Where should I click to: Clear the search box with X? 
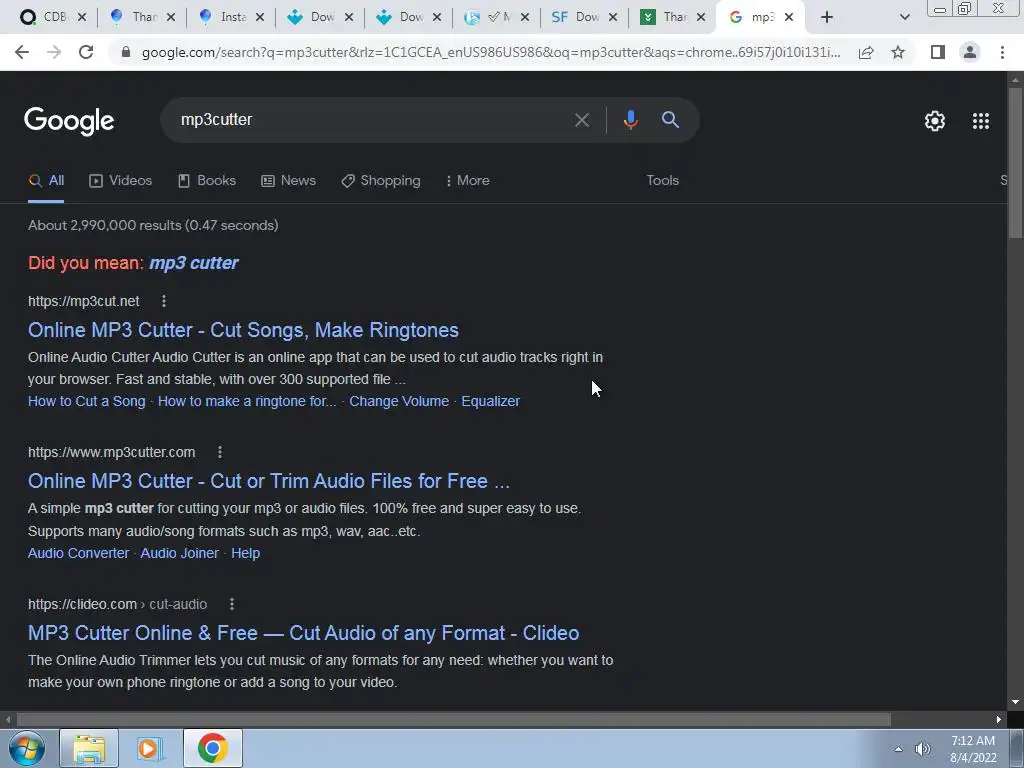(581, 120)
